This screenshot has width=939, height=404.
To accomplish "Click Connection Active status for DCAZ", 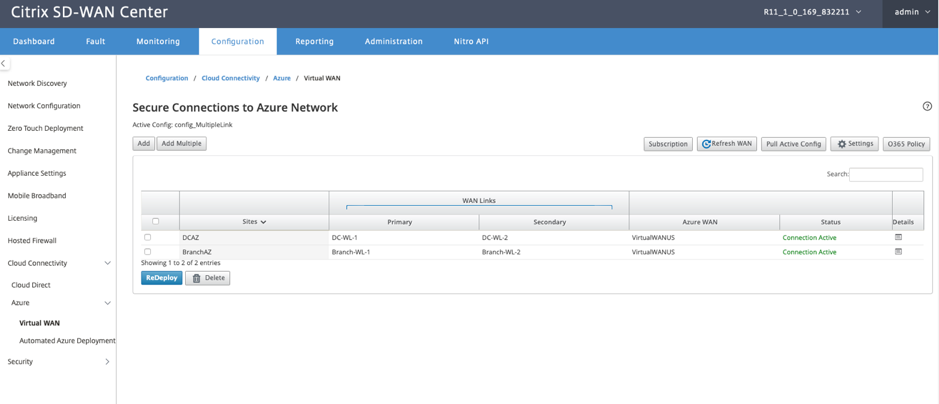I will [x=809, y=238].
